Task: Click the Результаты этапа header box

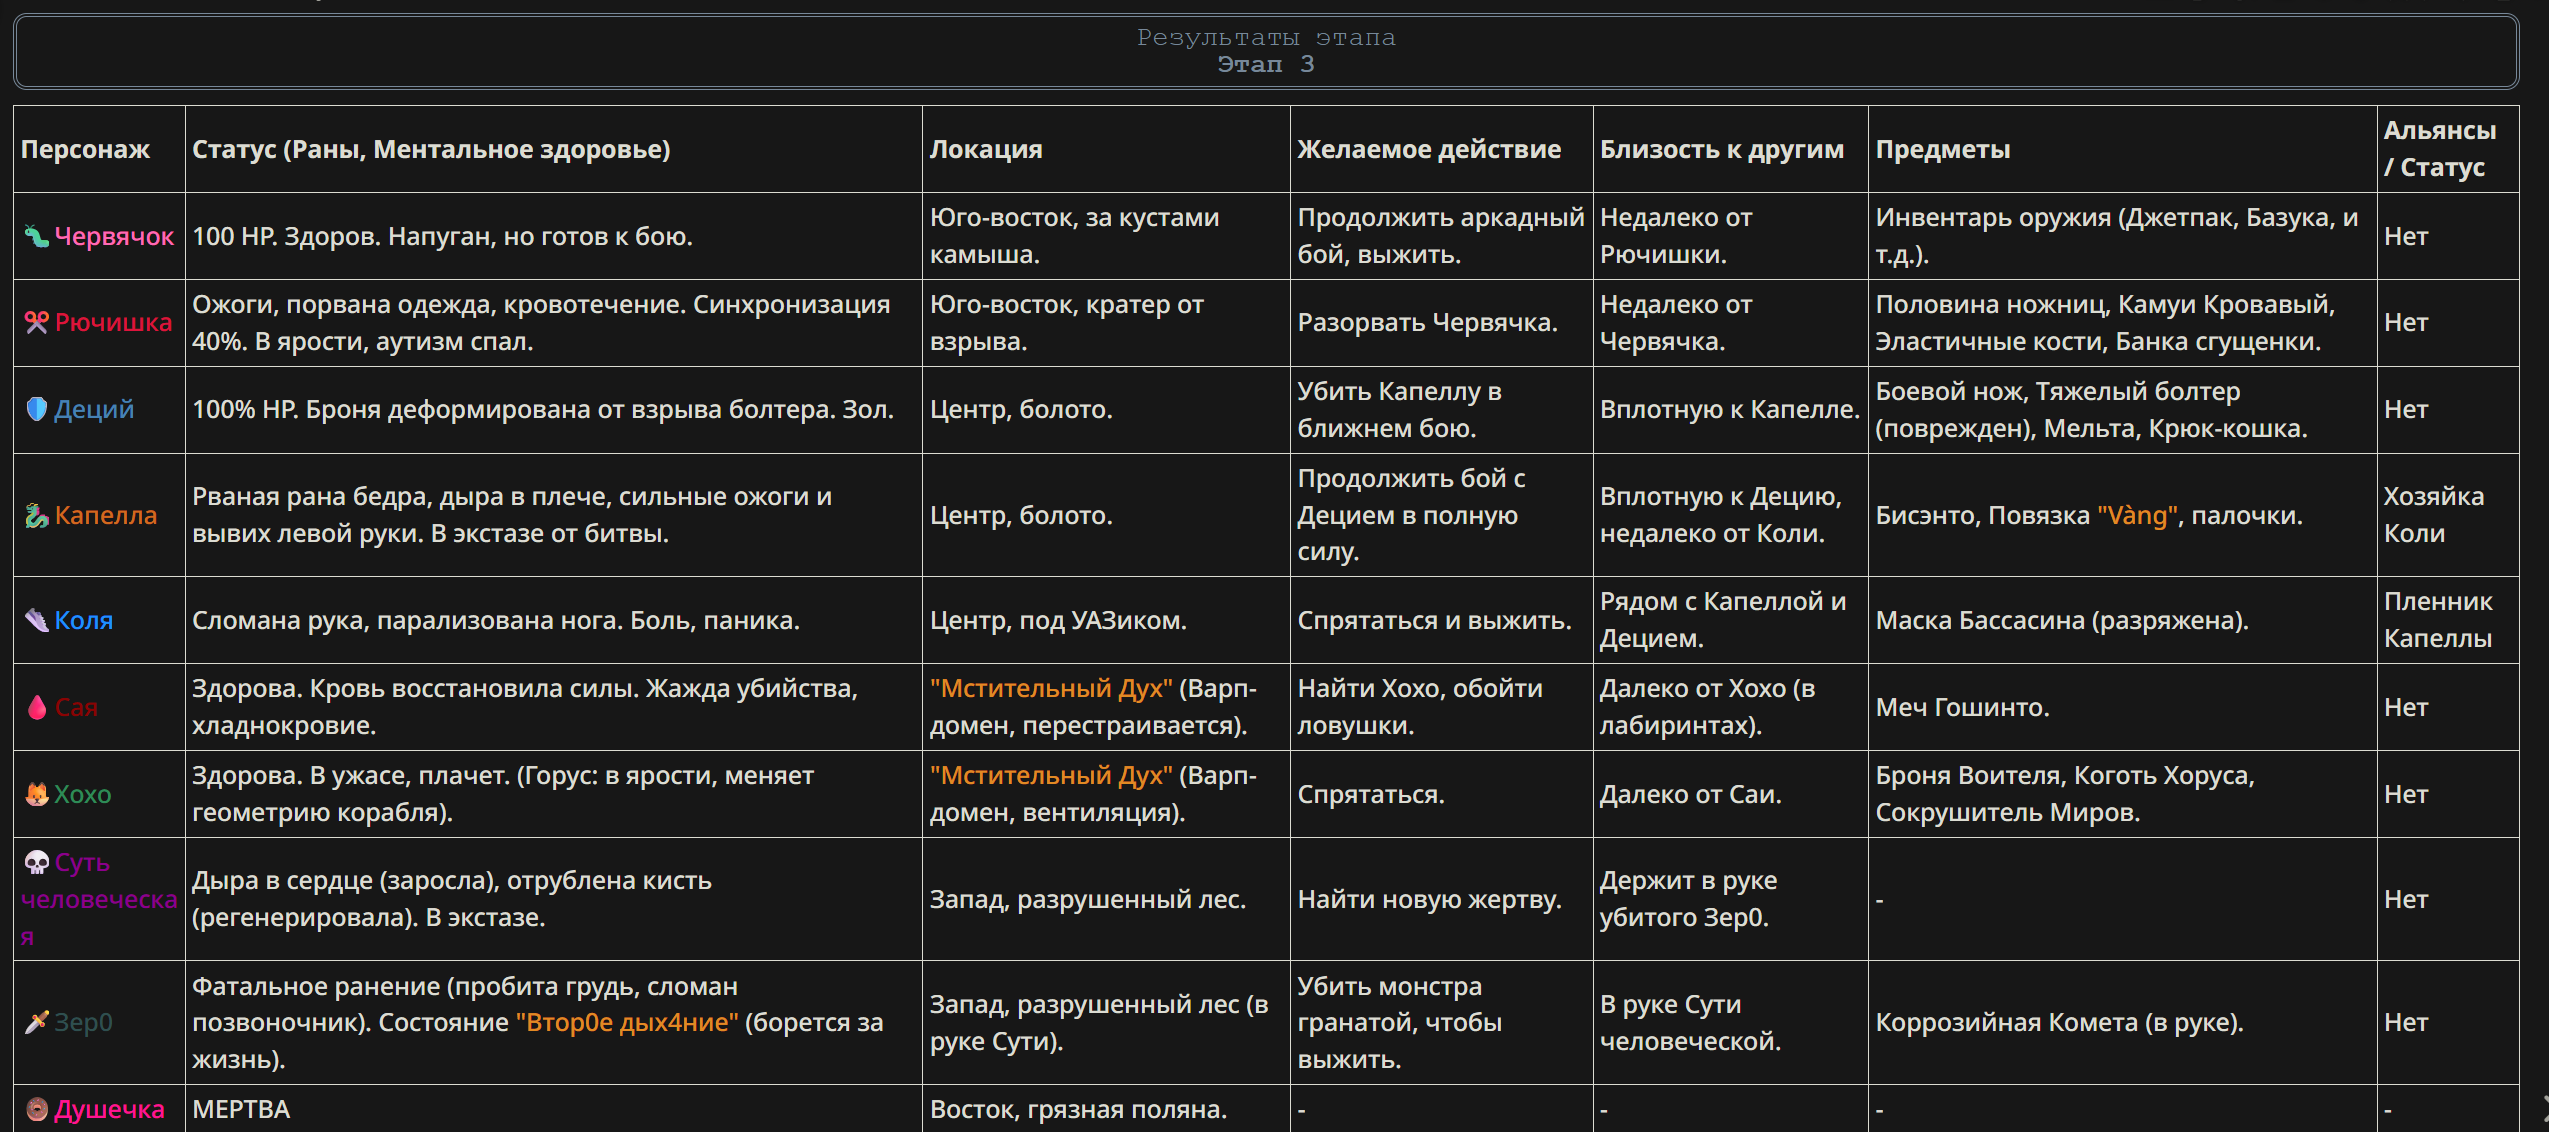Action: (x=1265, y=52)
